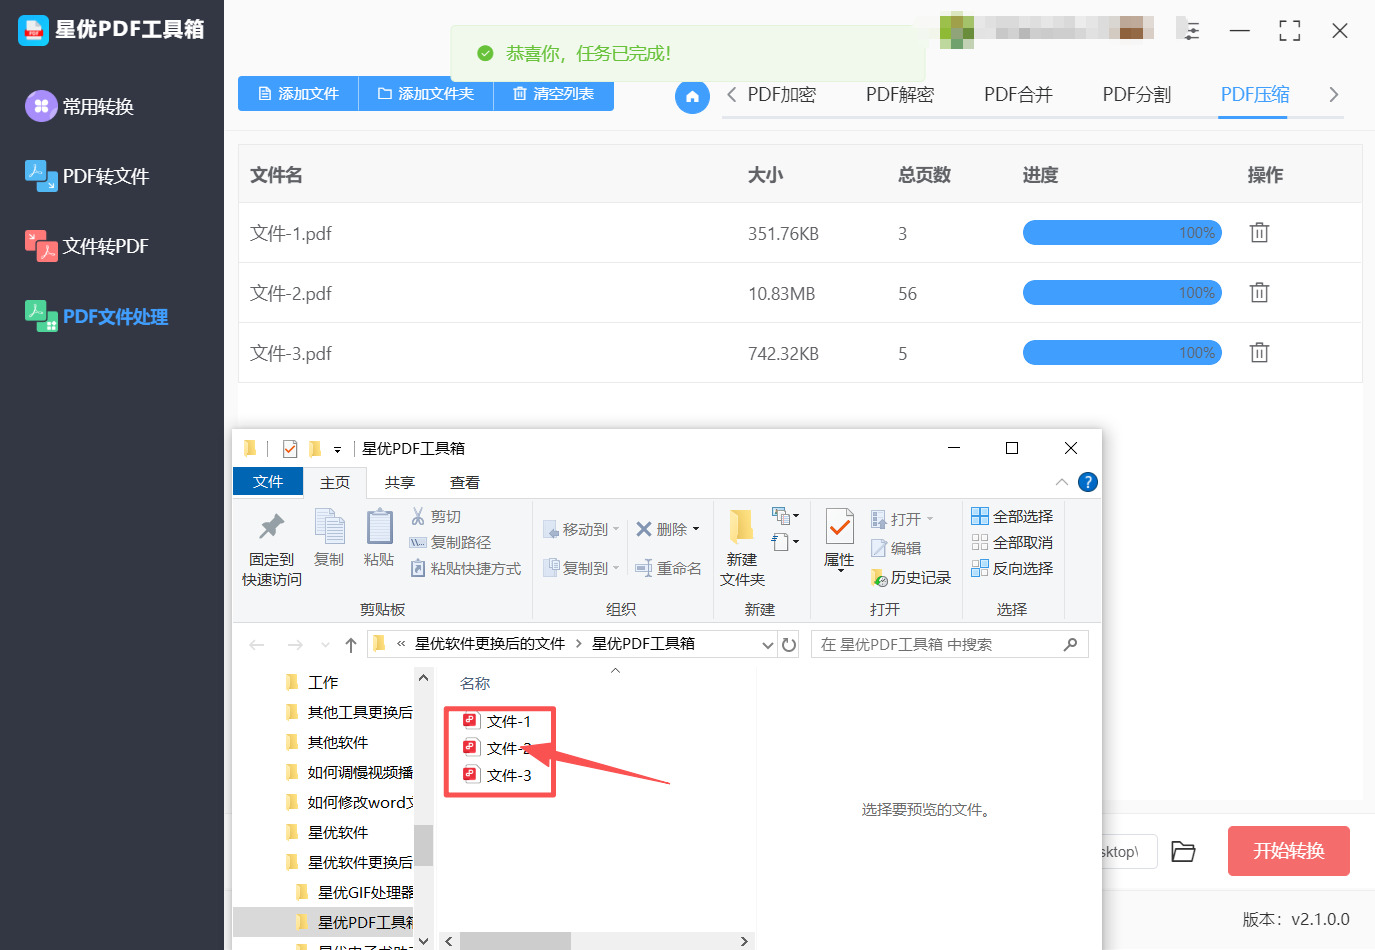Open Explorer 共享 ribbon tab
Viewport: 1375px width, 950px height.
tap(400, 482)
